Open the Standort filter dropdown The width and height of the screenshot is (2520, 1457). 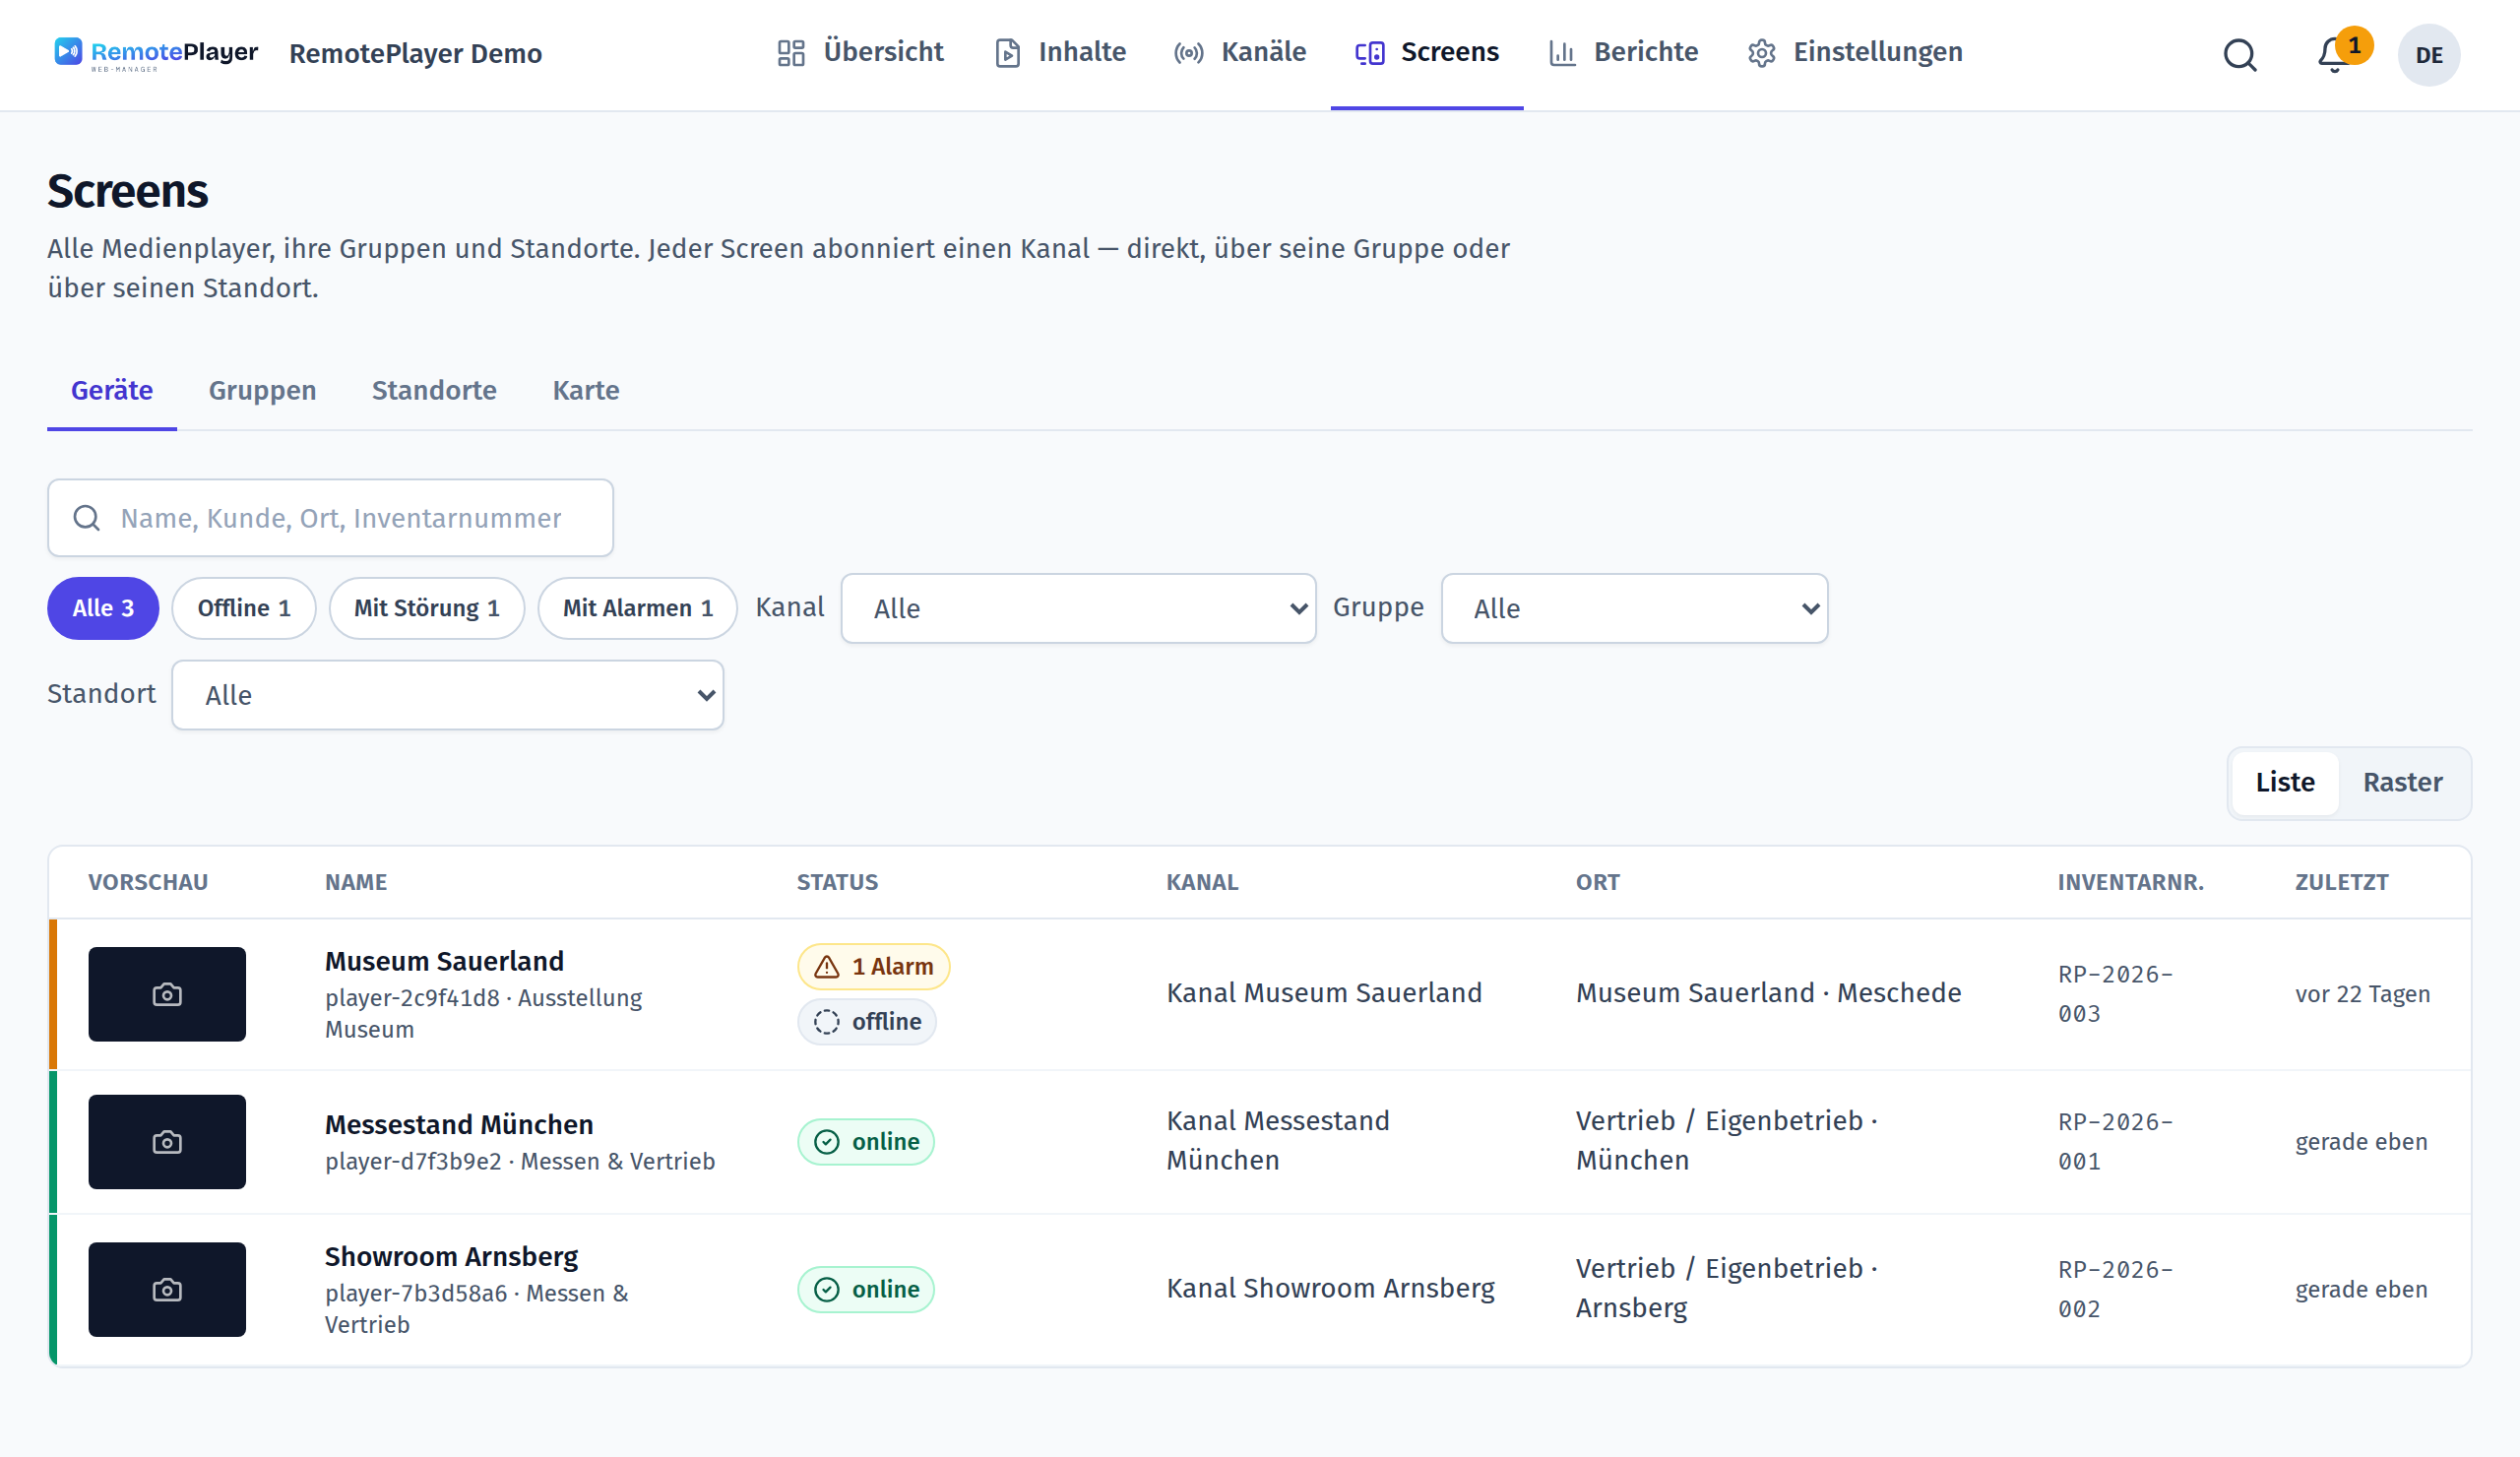tap(448, 696)
